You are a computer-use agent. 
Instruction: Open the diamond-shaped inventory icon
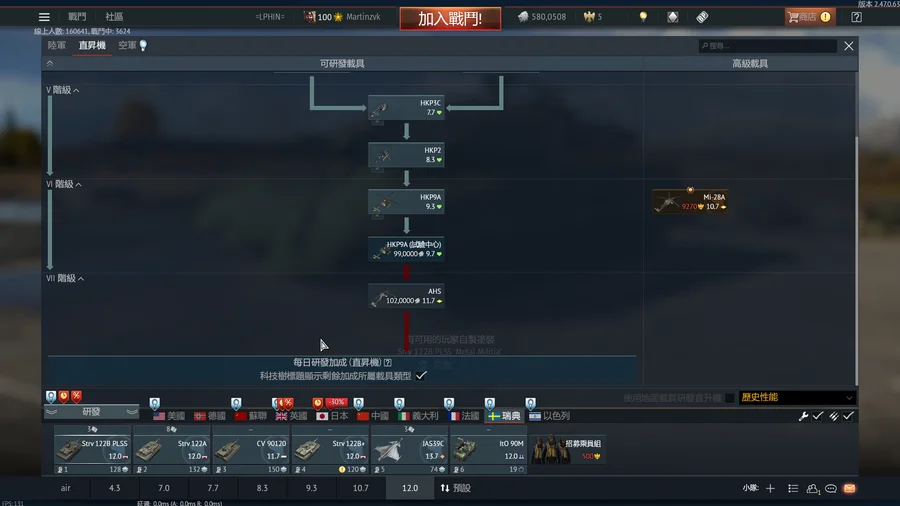point(673,17)
